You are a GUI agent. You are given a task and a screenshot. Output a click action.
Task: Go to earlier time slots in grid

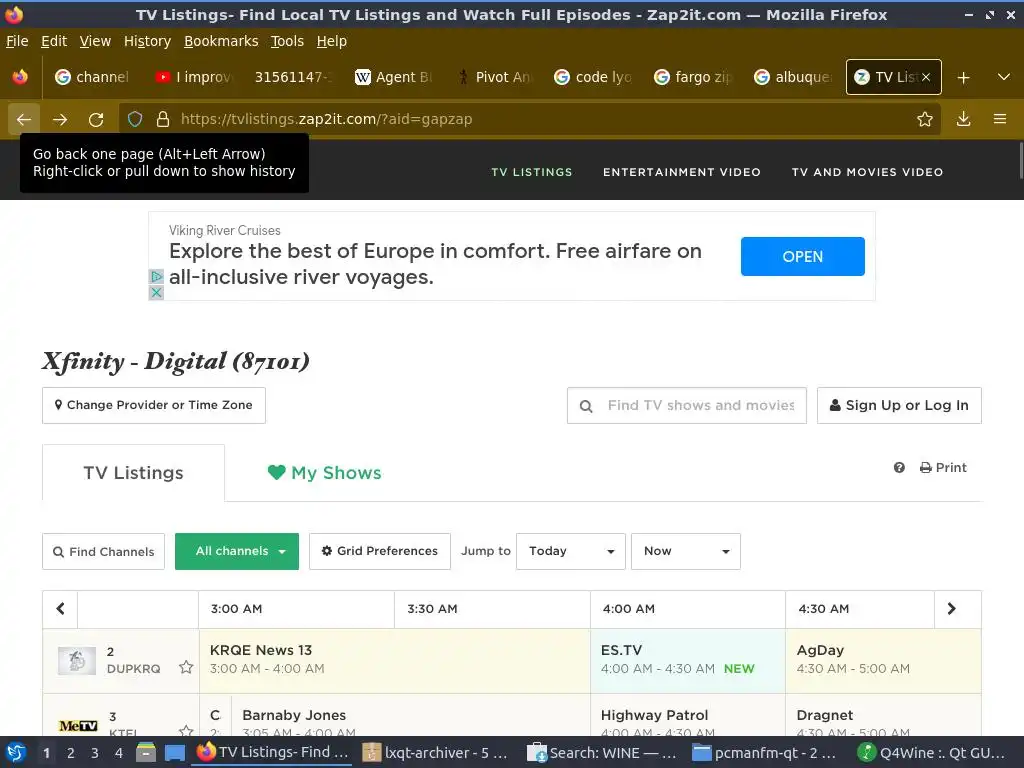pos(60,609)
